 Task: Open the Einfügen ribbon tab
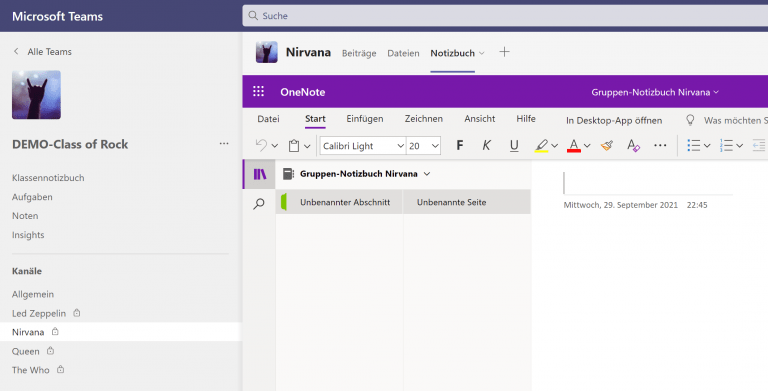coord(365,119)
